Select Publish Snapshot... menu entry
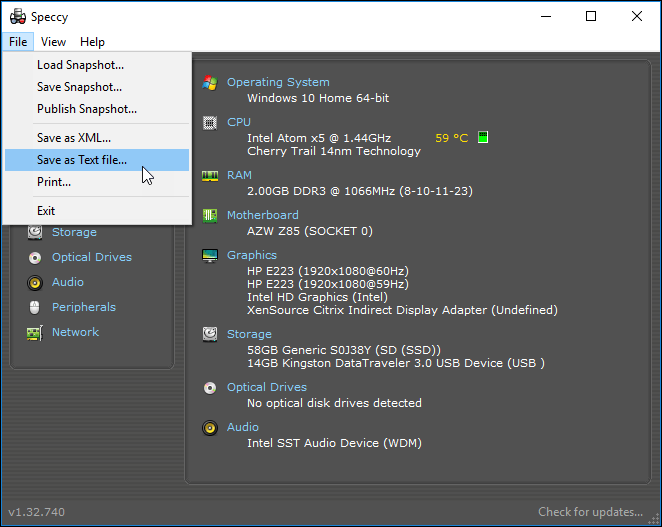662x527 pixels. [x=97, y=109]
